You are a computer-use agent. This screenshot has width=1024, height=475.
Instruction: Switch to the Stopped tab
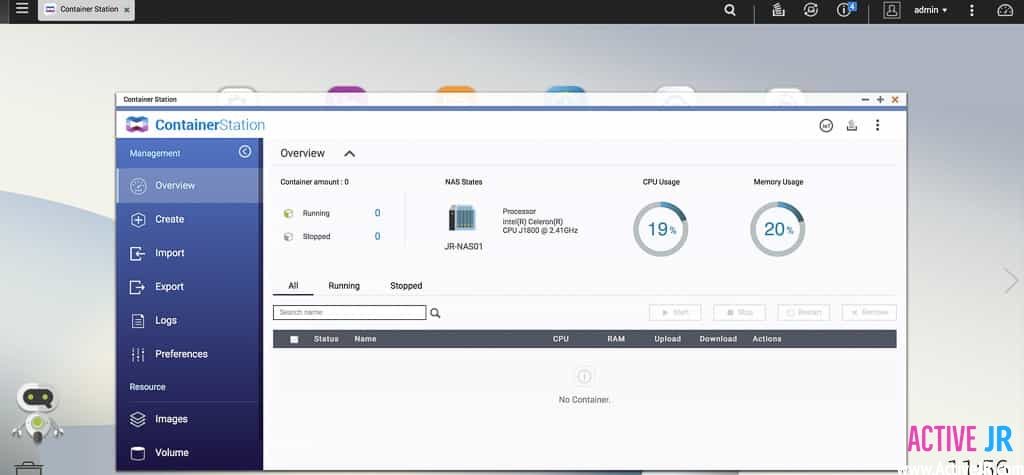coord(406,286)
